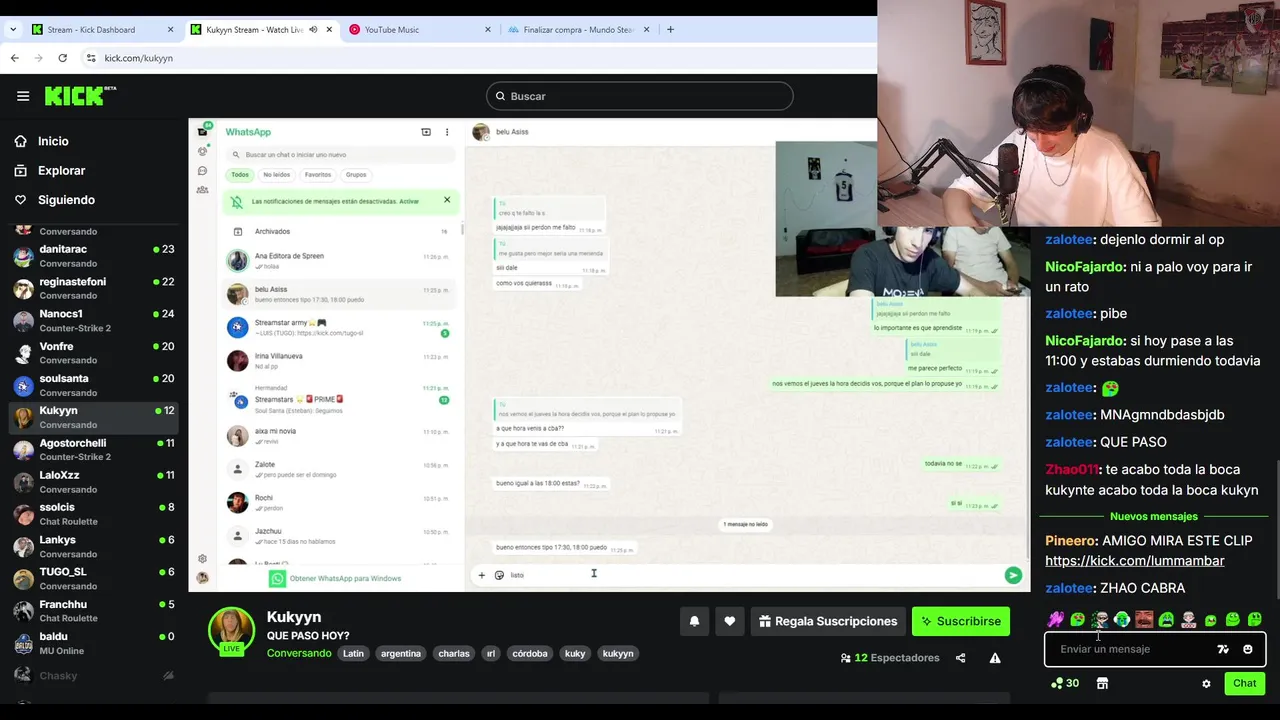Click the Suscribirse button
Screen dimensions: 1280x720
(x=961, y=621)
